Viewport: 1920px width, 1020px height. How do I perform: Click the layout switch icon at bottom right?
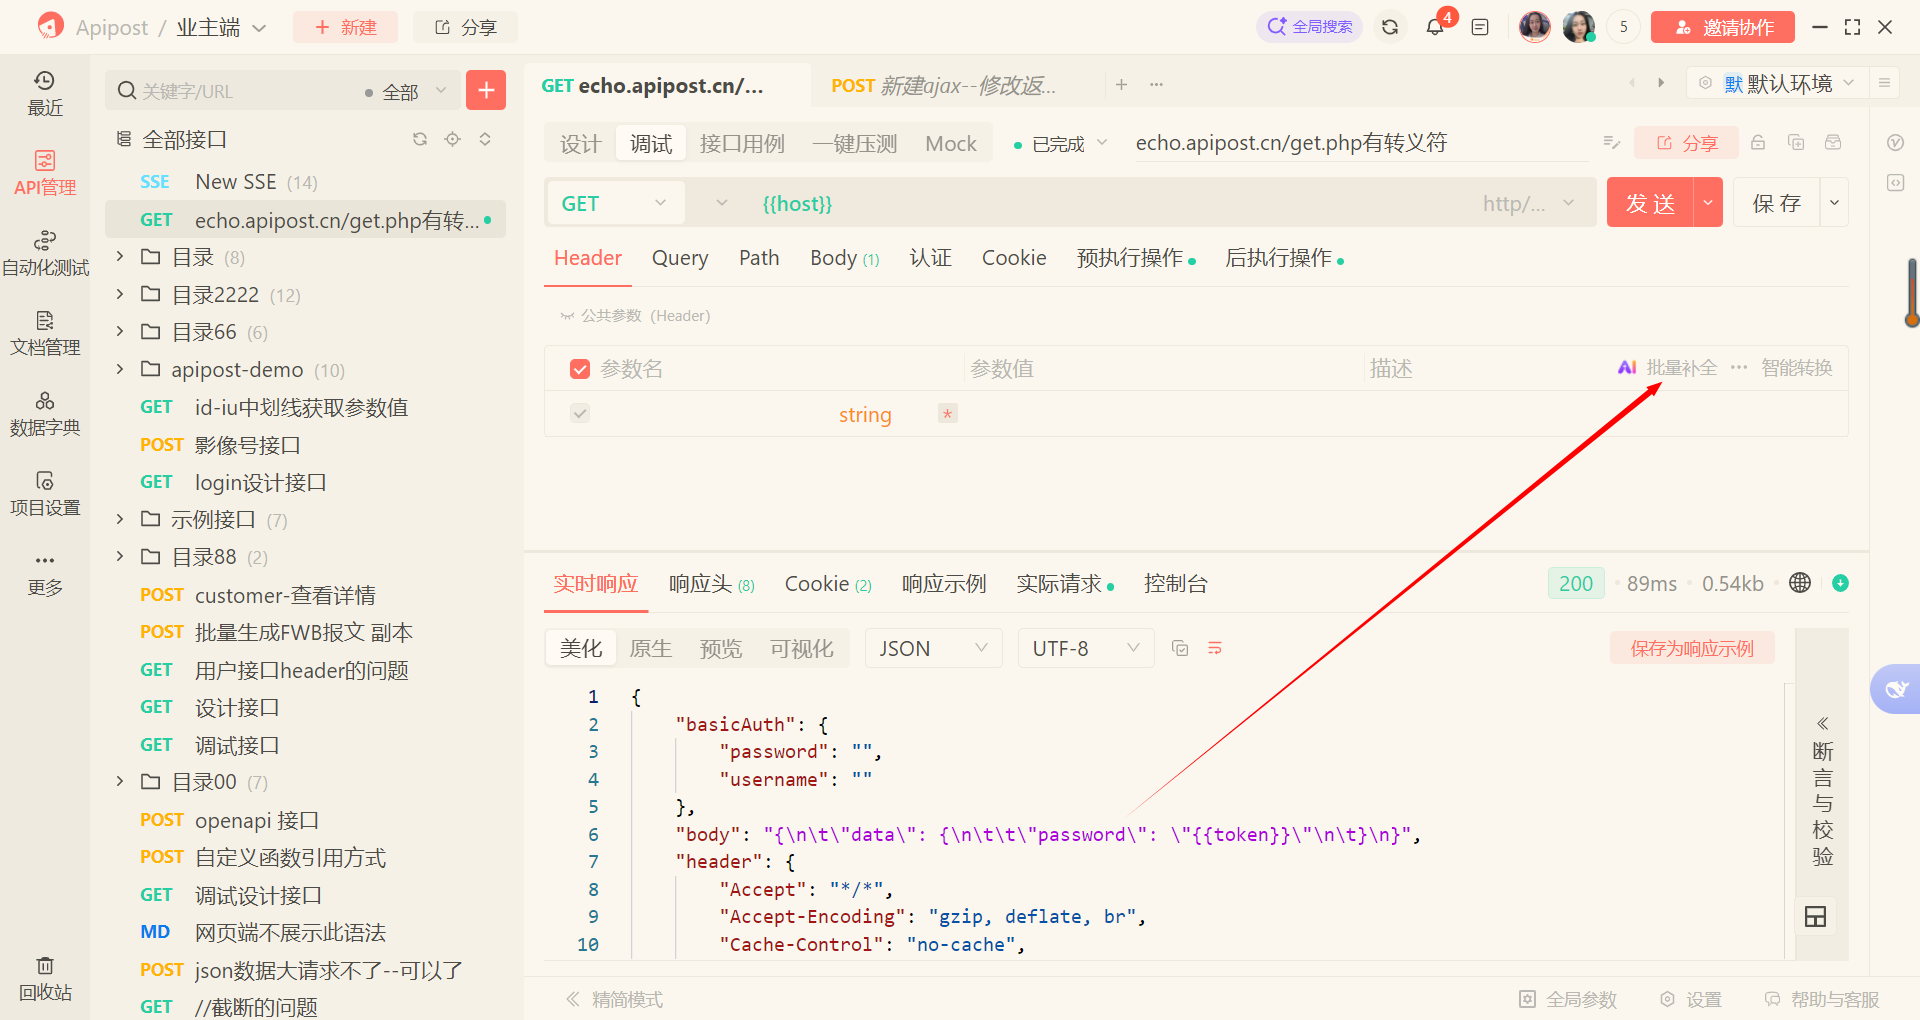1816,916
